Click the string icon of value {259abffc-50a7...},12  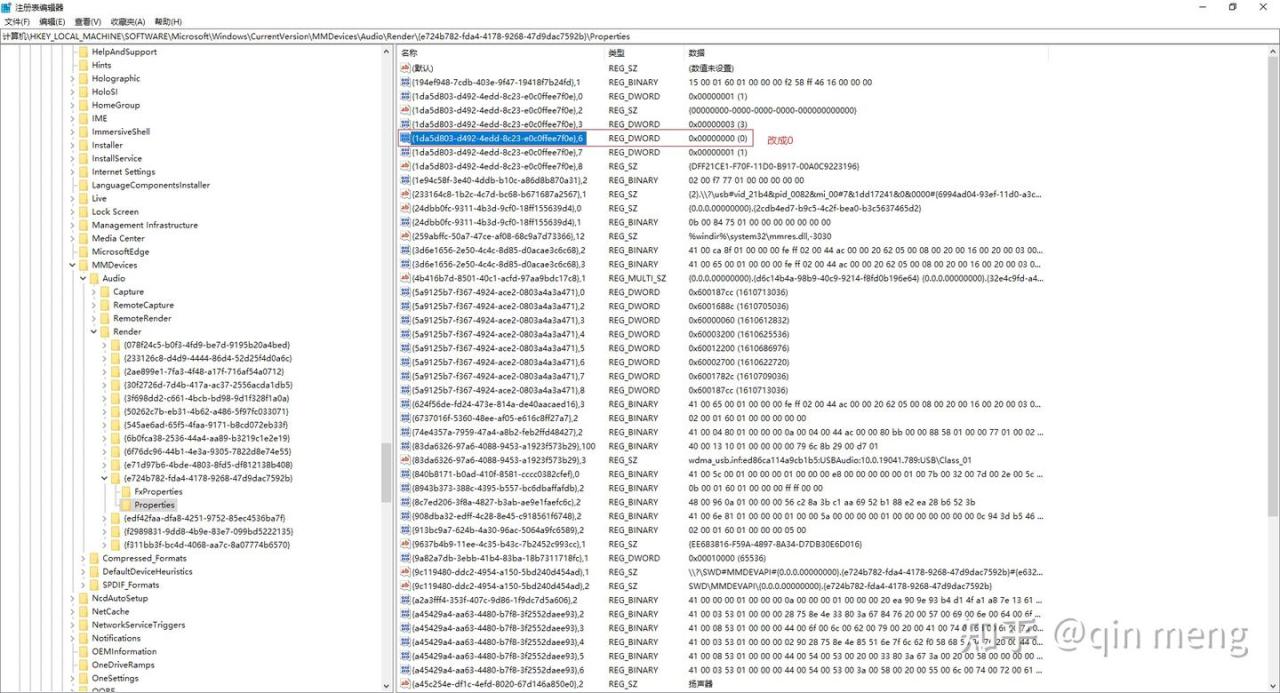(x=406, y=236)
